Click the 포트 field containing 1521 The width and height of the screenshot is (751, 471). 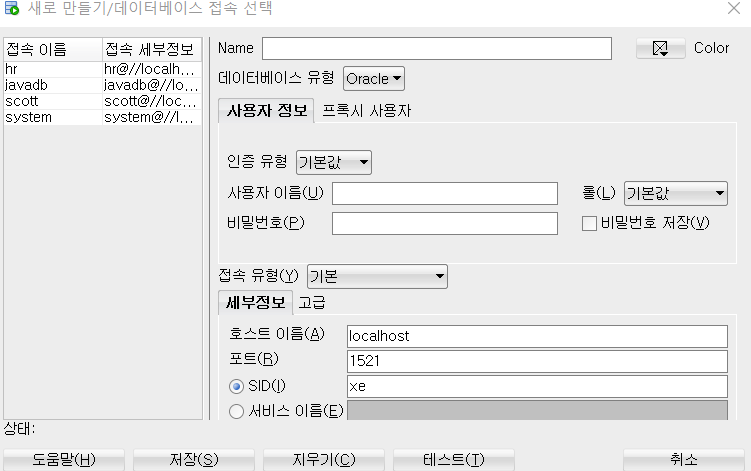tap(537, 361)
